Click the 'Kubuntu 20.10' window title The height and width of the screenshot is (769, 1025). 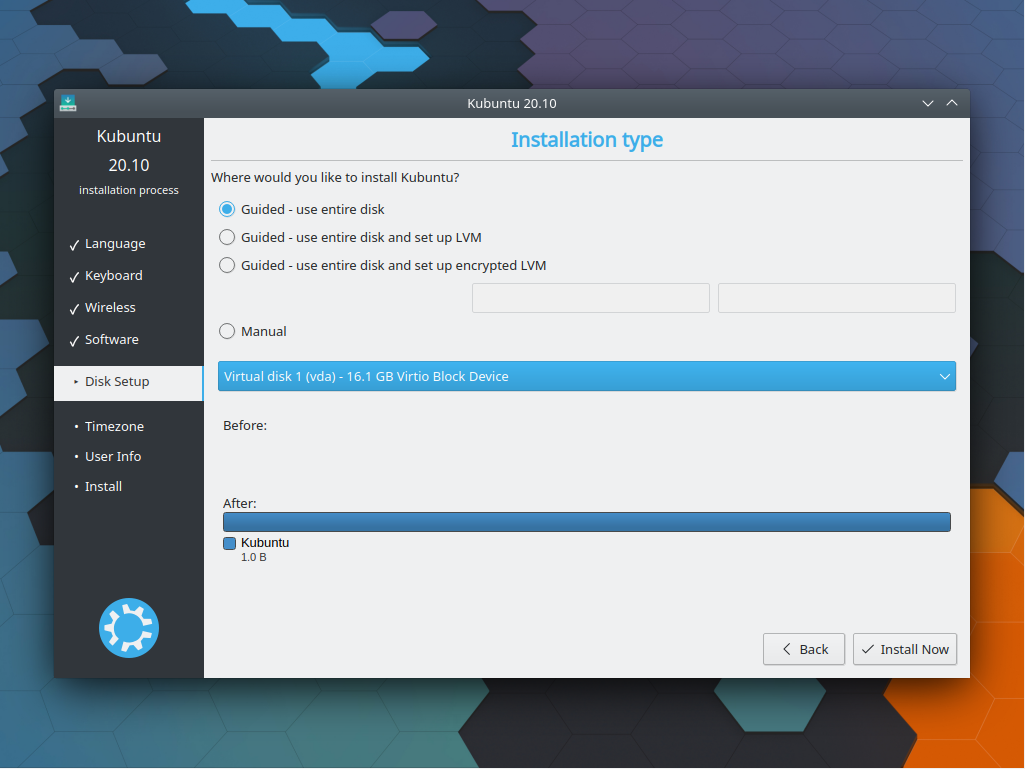(512, 103)
